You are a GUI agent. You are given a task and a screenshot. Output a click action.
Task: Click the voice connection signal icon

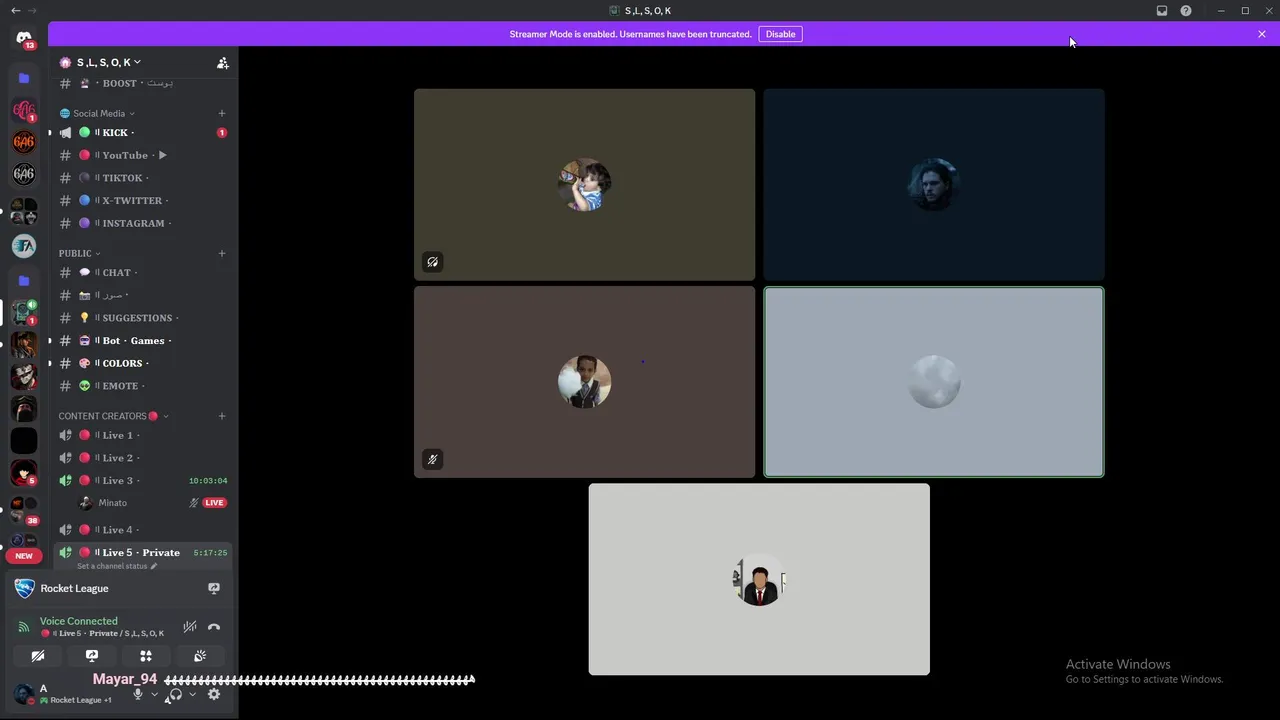24,627
